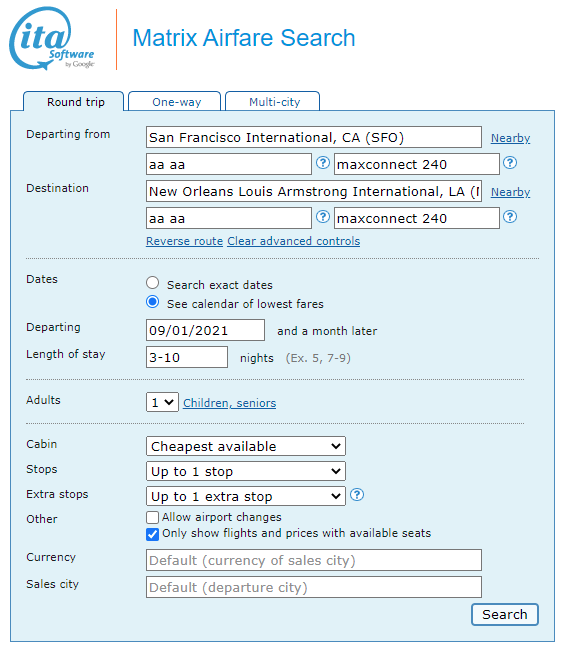Enable Allow airport changes checkbox

[153, 517]
